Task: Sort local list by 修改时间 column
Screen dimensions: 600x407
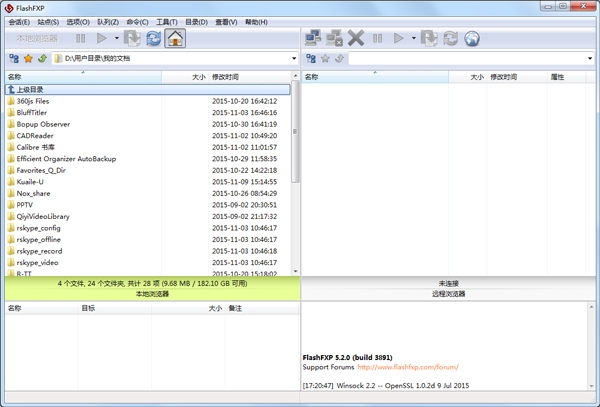Action: coord(250,77)
